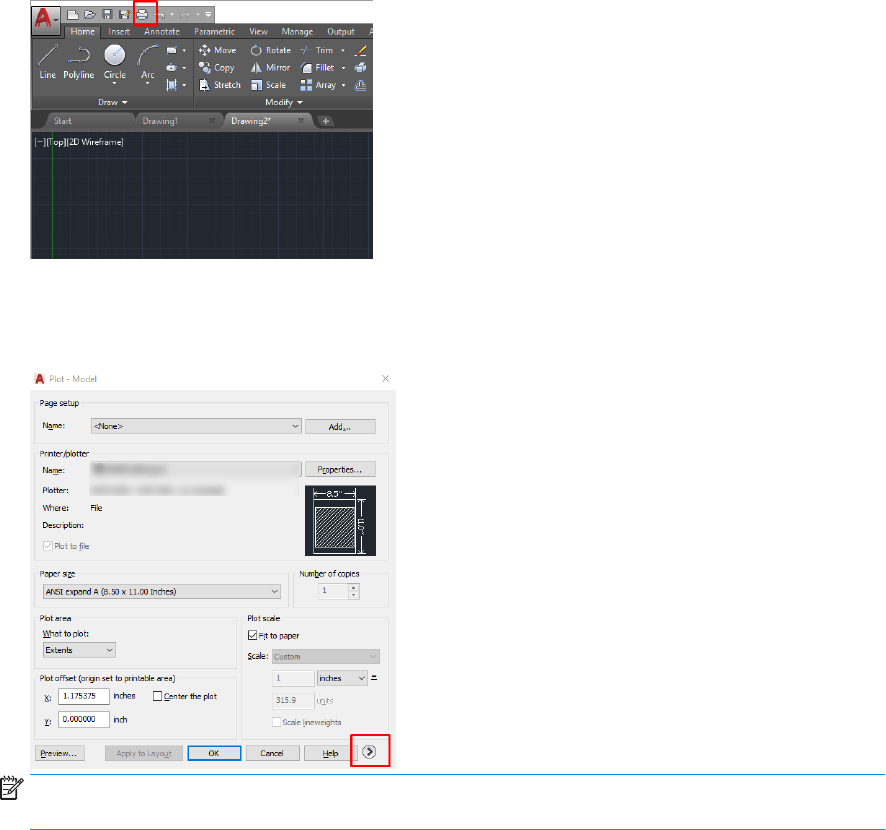Screen dimensions: 886x830
Task: Open the Quick Access Toolbar customize dropdown
Action: [208, 15]
